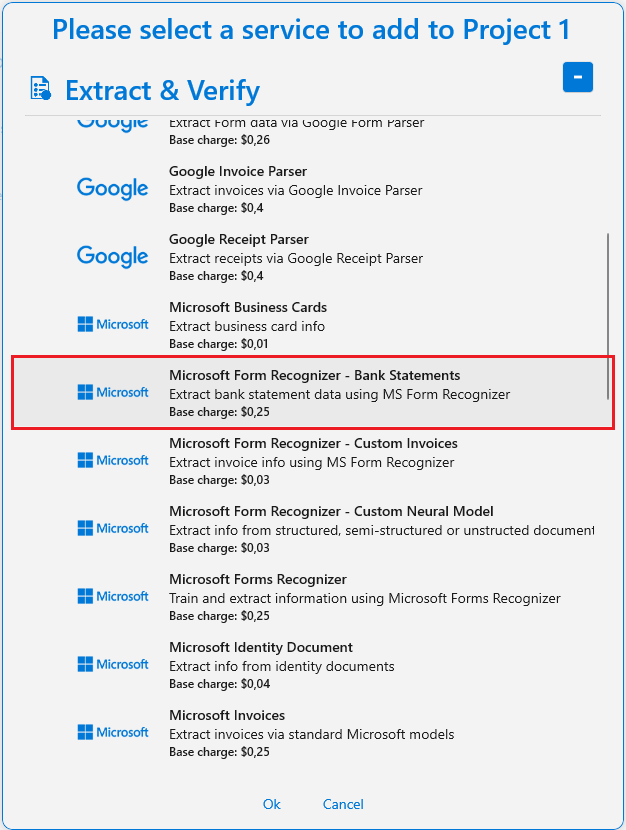
Task: Click Google logo beside Google Receipt Parser
Action: 113,257
